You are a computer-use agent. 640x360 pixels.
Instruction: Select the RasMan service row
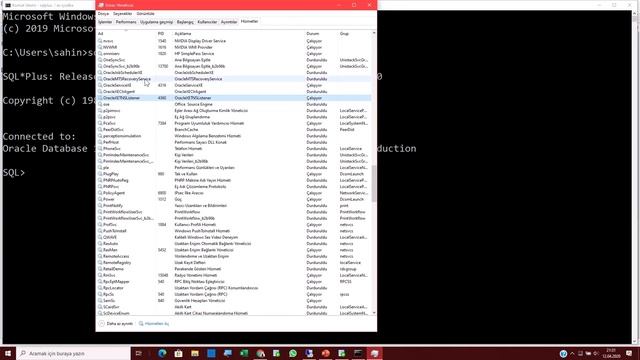coord(234,250)
